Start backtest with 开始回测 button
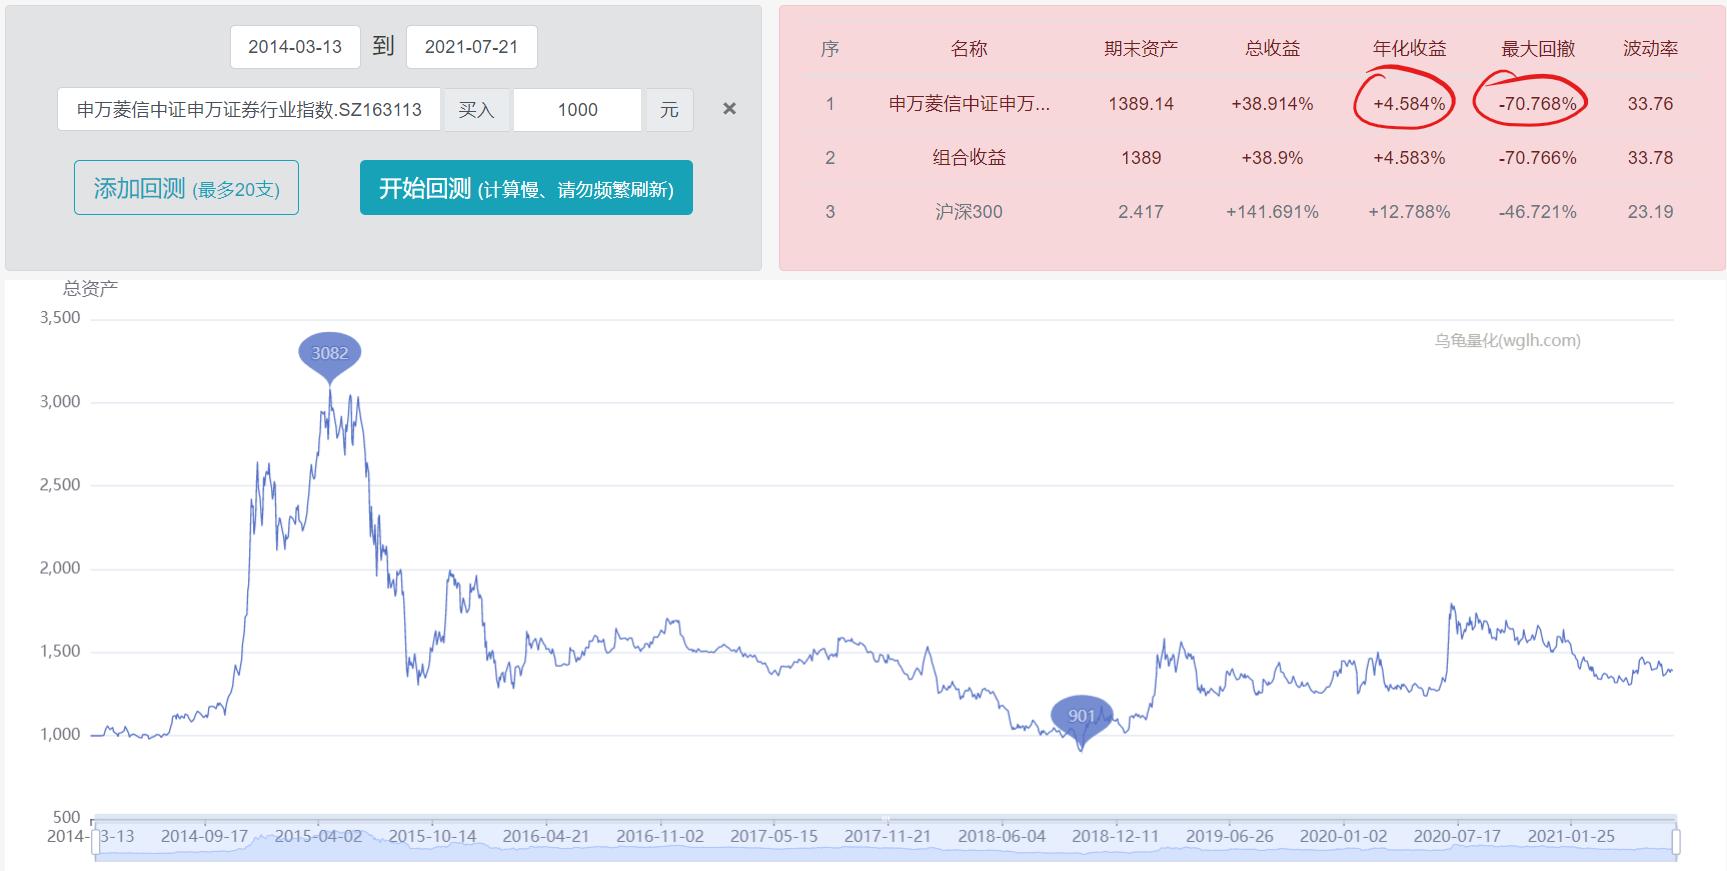This screenshot has width=1727, height=871. tap(526, 188)
